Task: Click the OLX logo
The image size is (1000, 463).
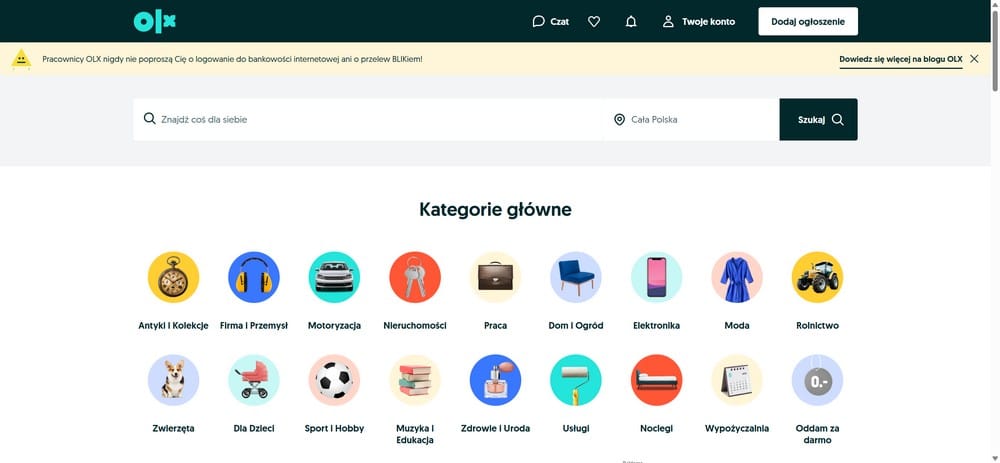Action: coord(154,22)
